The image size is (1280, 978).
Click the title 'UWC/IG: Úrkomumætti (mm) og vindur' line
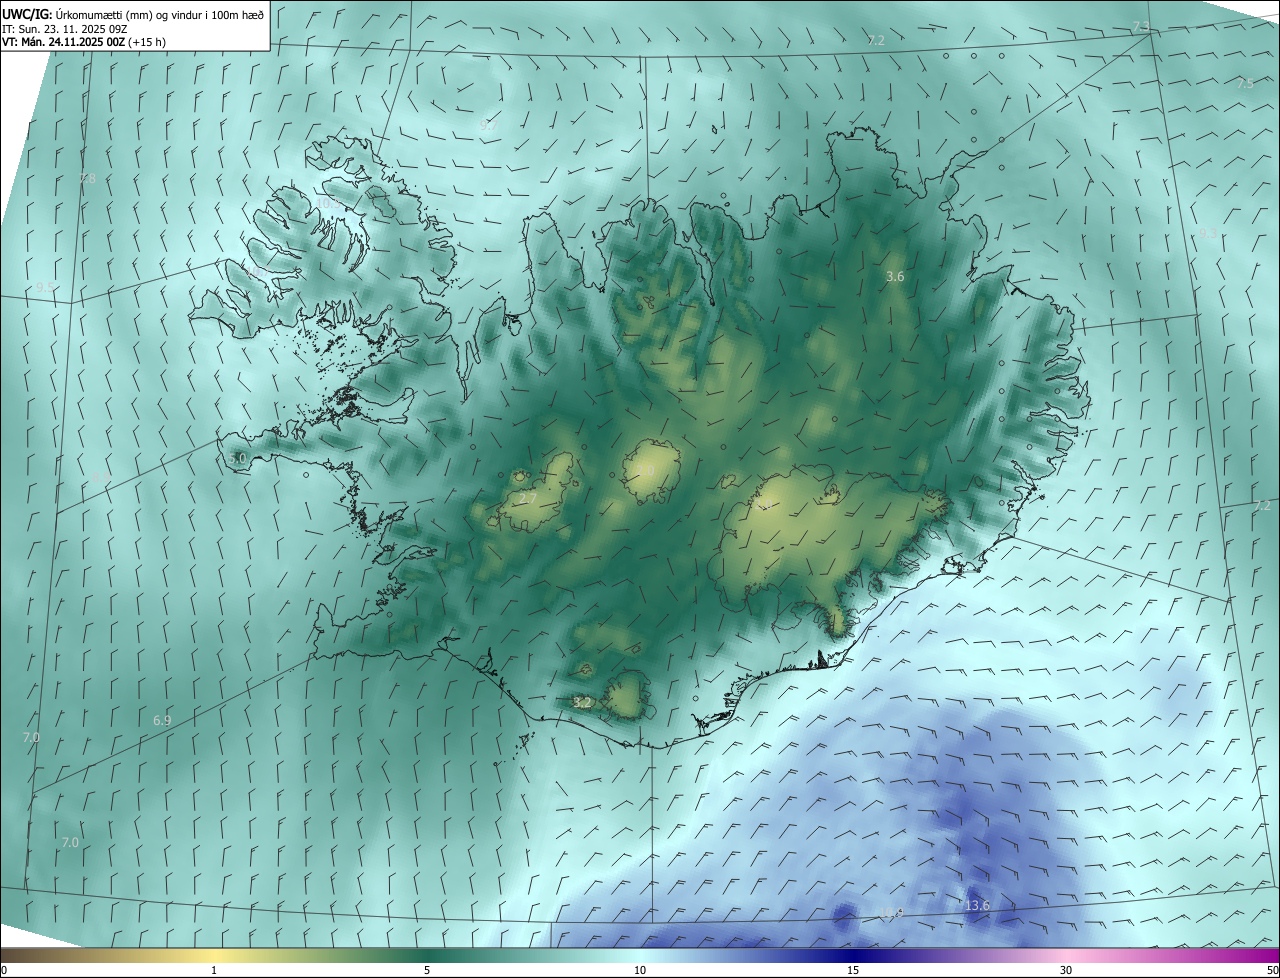tap(133, 14)
